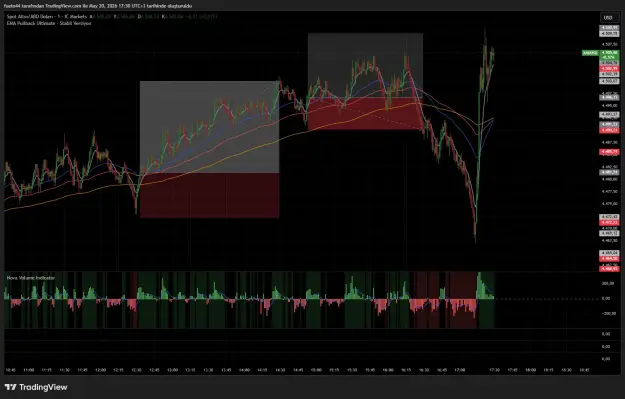Click the 4.507,50 price scale label
This screenshot has width=625, height=399.
[609, 44]
